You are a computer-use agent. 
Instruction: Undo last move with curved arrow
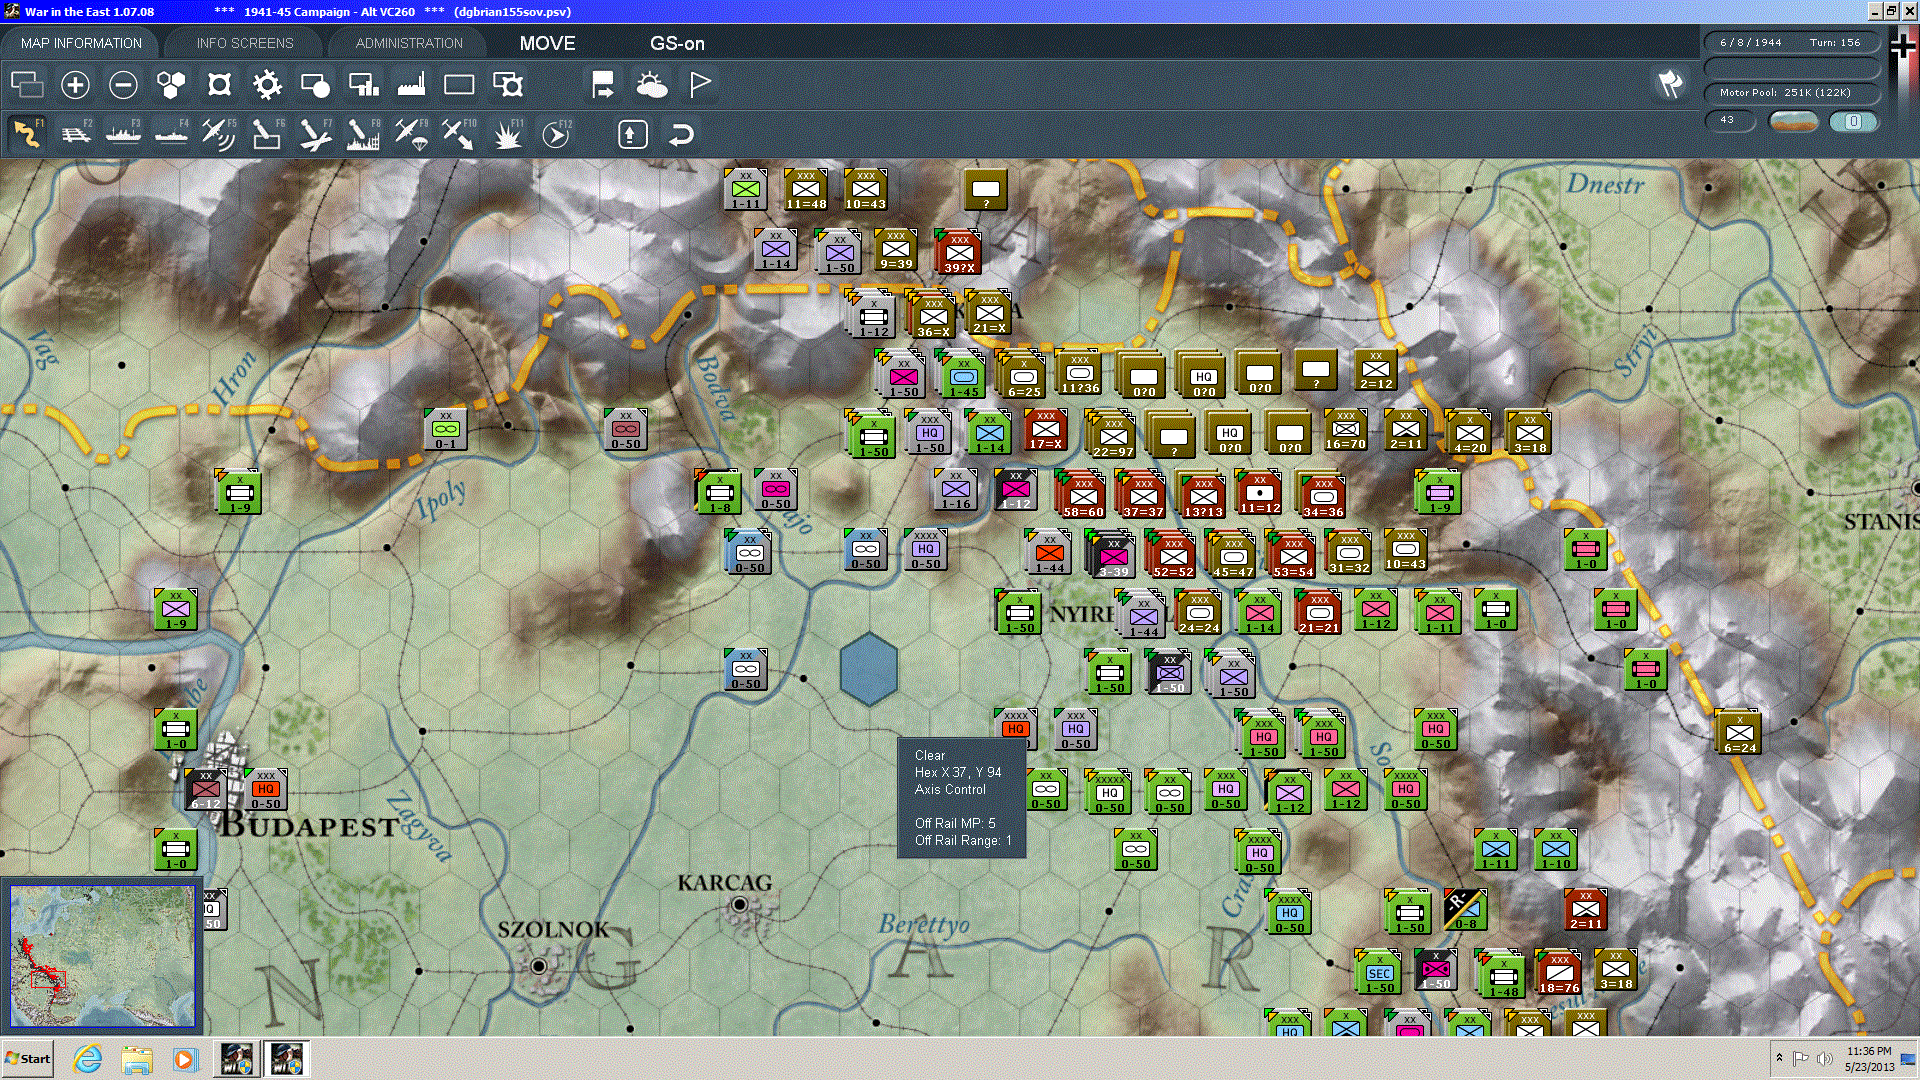[681, 134]
